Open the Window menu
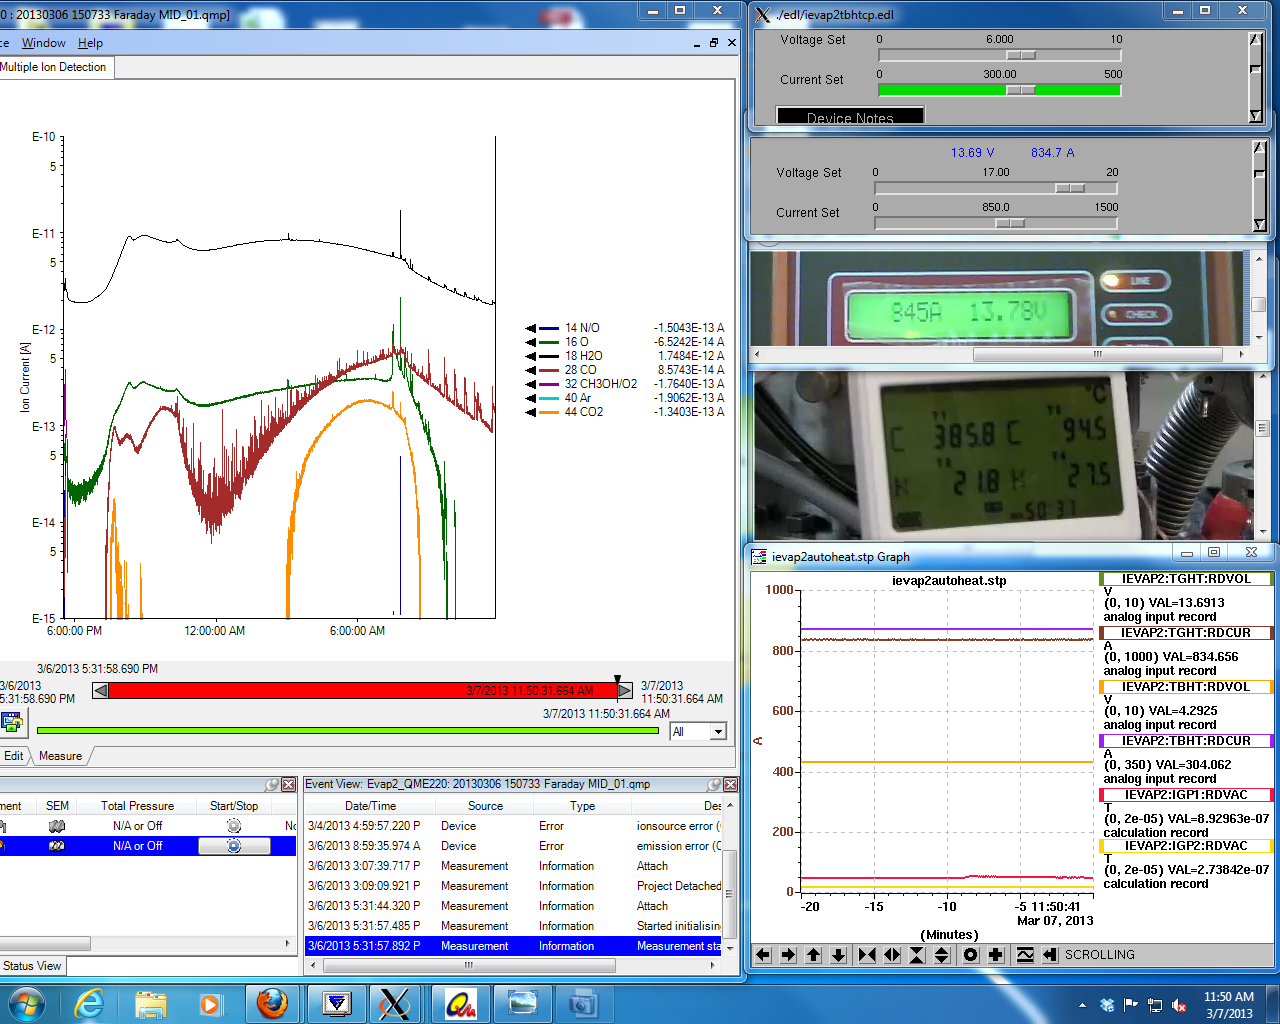The height and width of the screenshot is (1024, 1280). coord(43,43)
